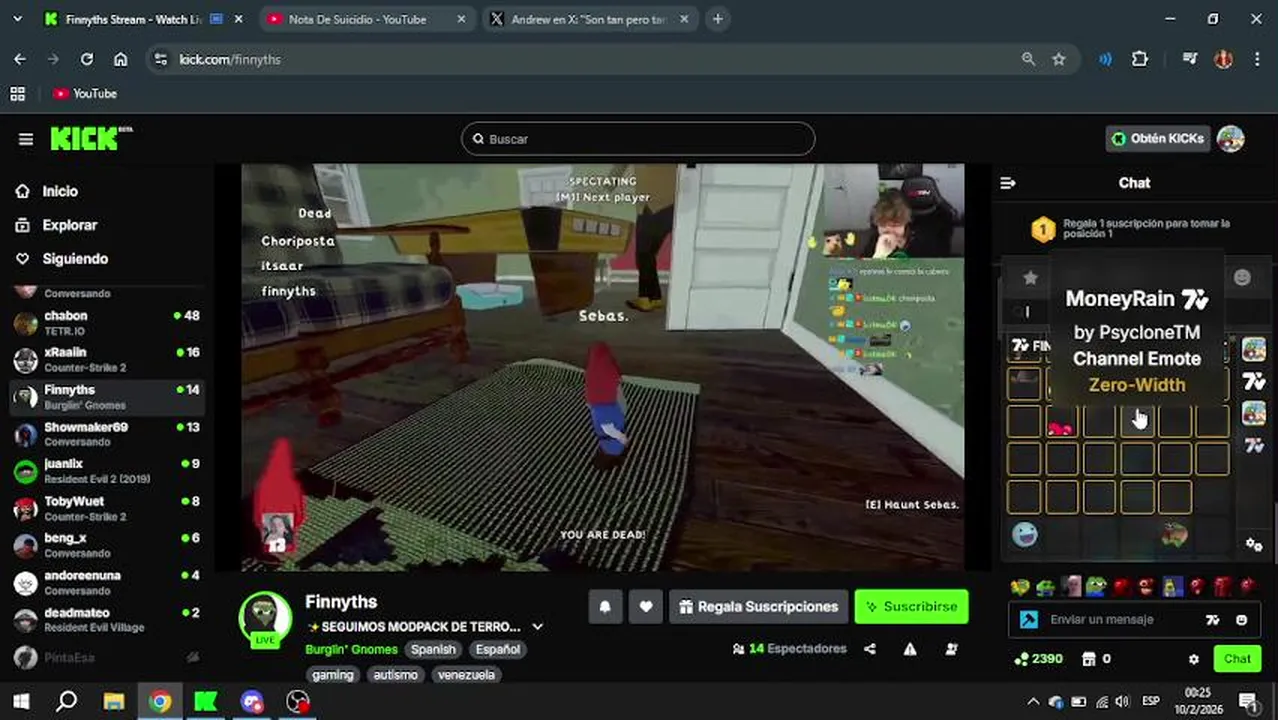Select the Finnyths Stream browser tab
Image resolution: width=1278 pixels, height=720 pixels.
[x=145, y=19]
